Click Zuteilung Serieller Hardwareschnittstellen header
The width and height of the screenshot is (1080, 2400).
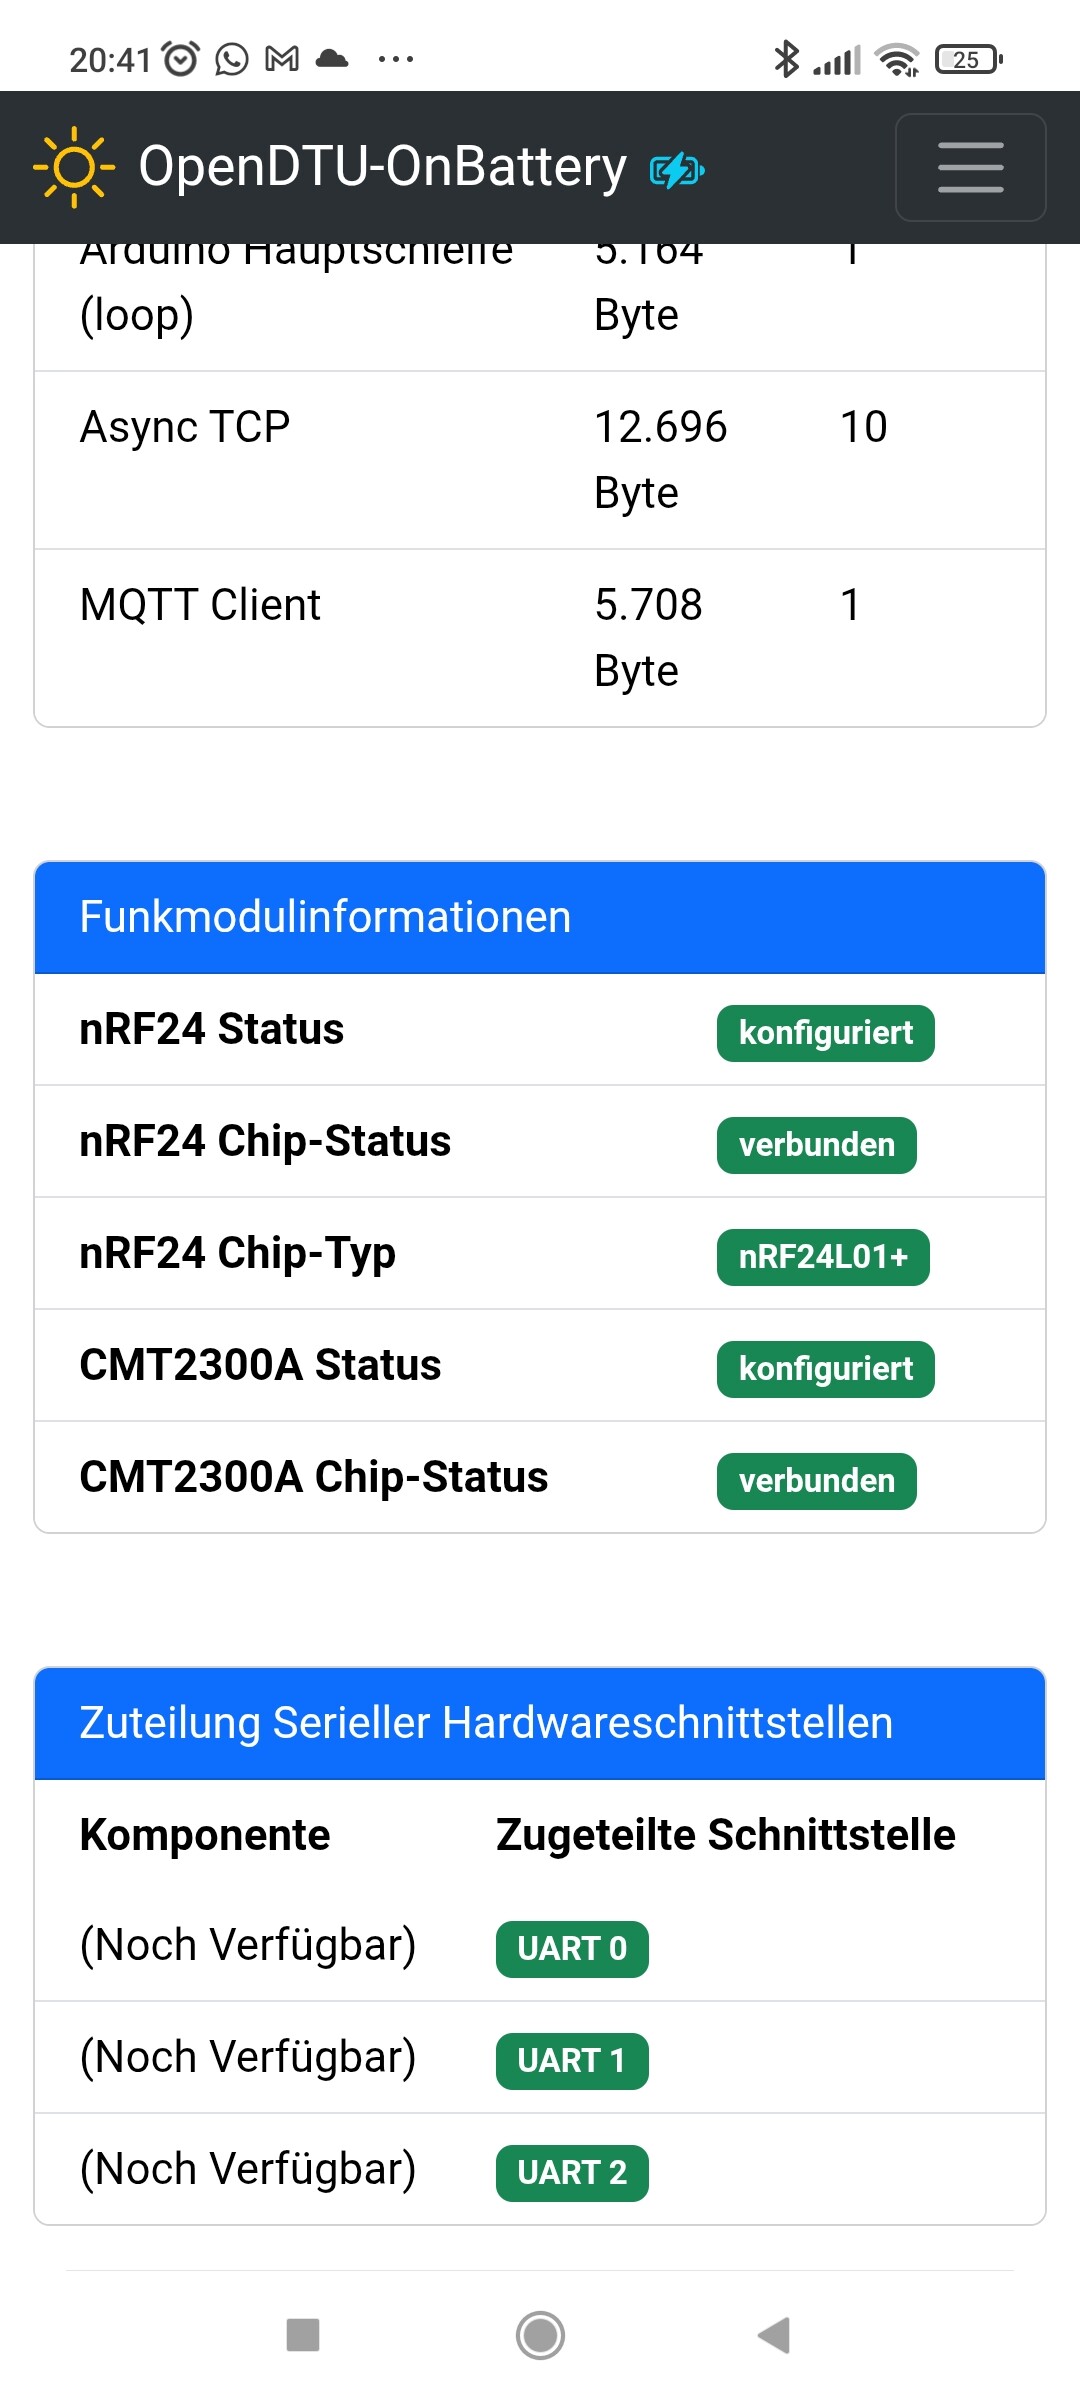point(540,1723)
